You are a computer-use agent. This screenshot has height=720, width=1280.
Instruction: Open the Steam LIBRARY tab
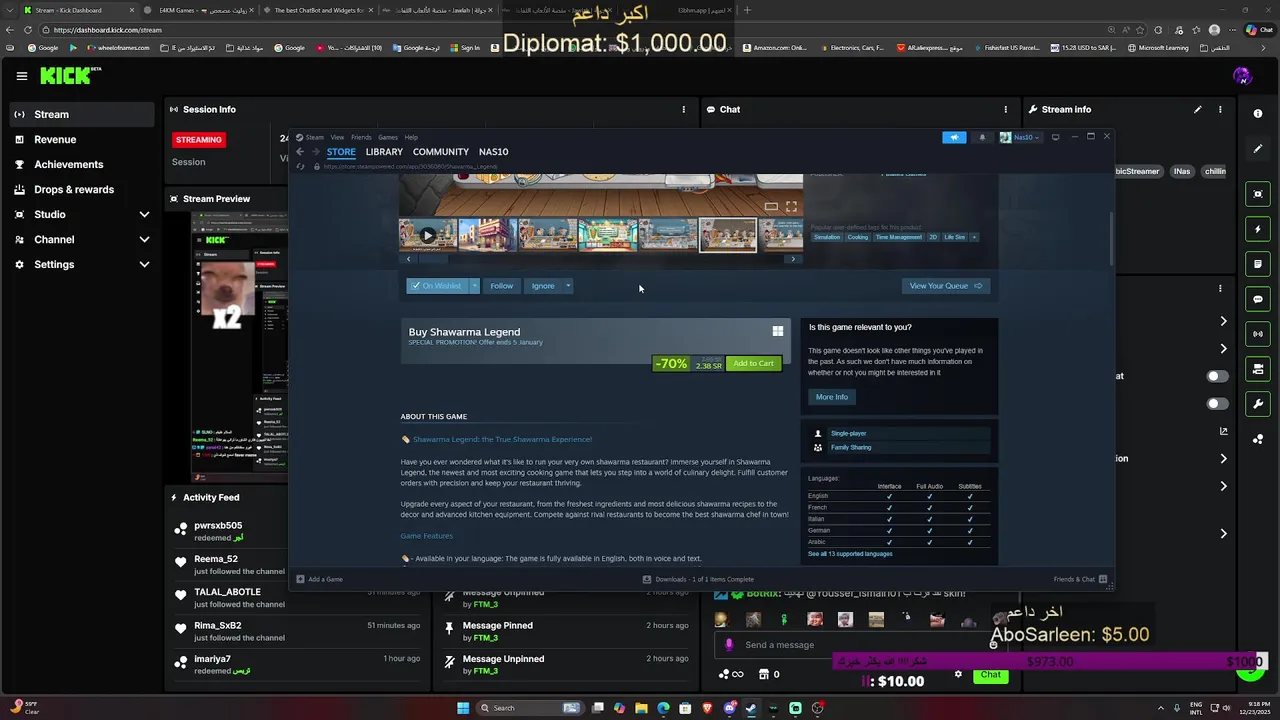tap(384, 152)
